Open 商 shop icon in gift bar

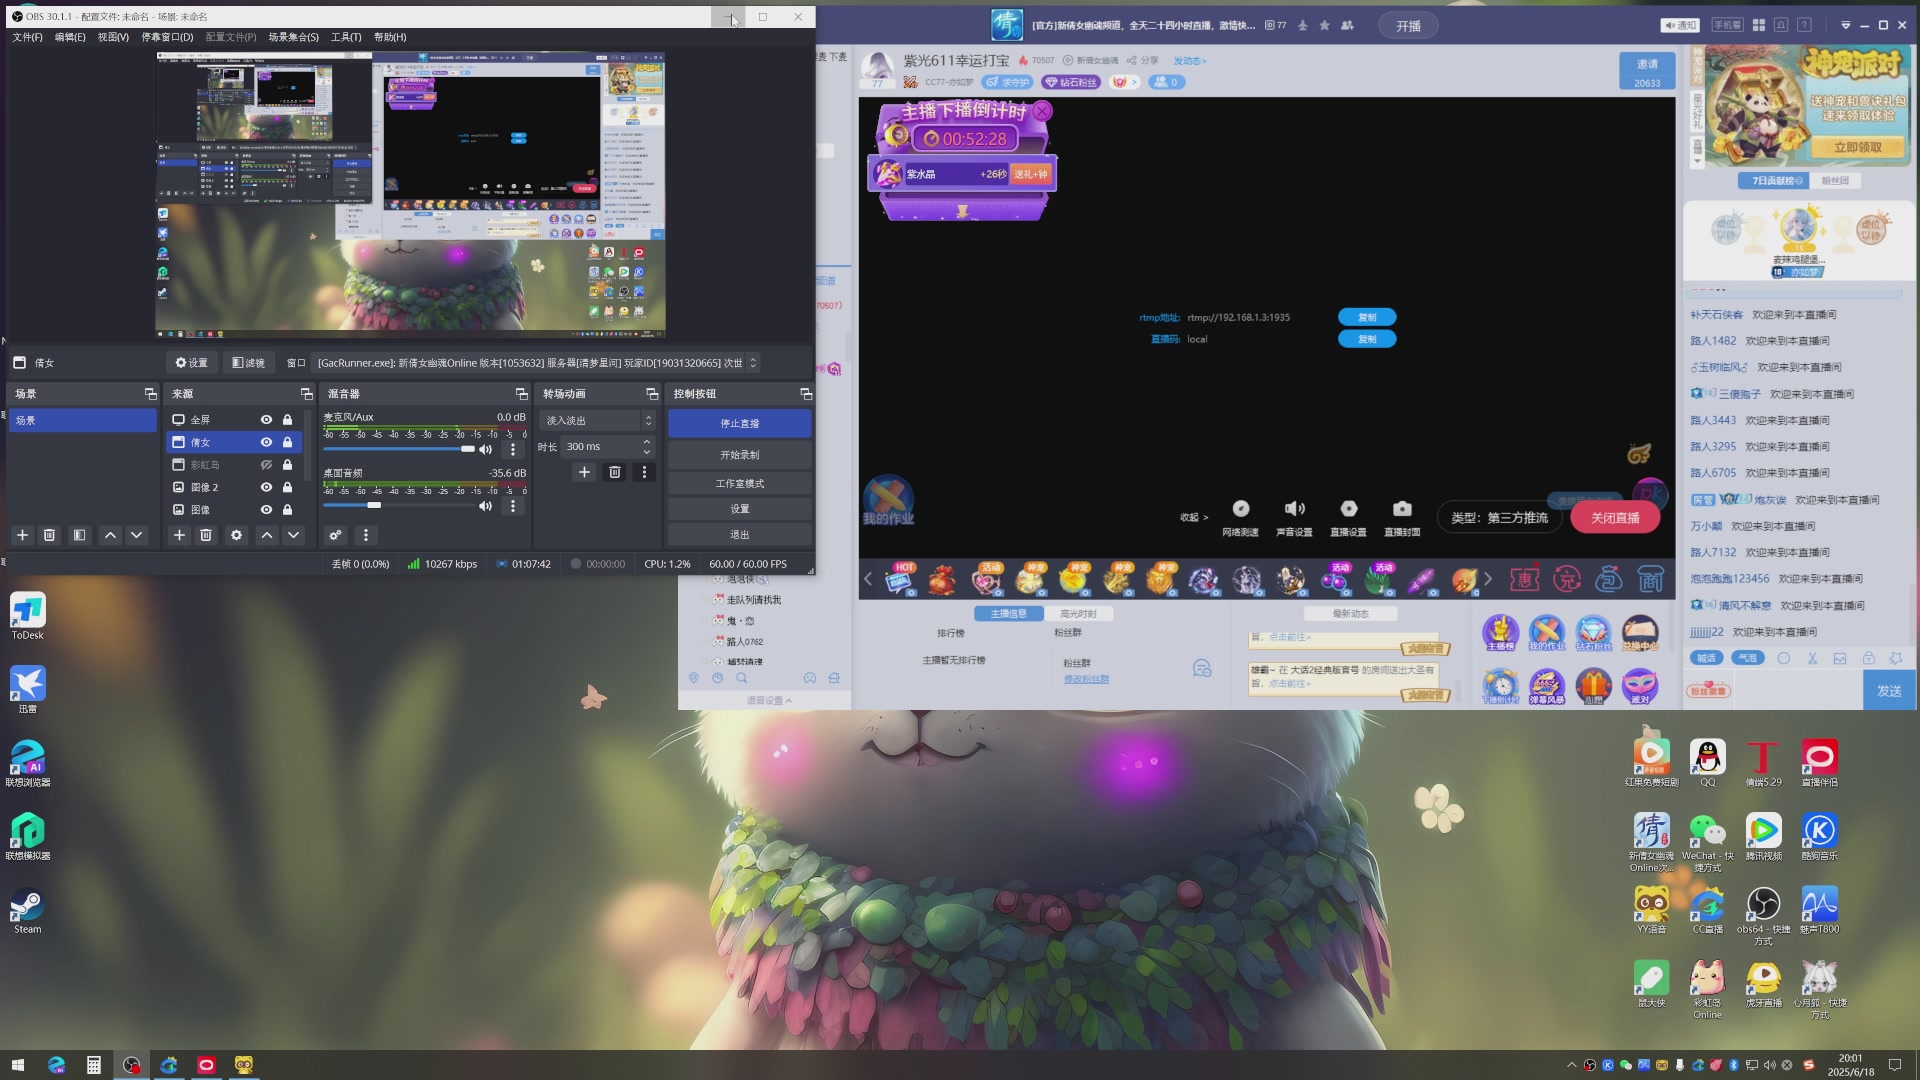[x=1651, y=579]
